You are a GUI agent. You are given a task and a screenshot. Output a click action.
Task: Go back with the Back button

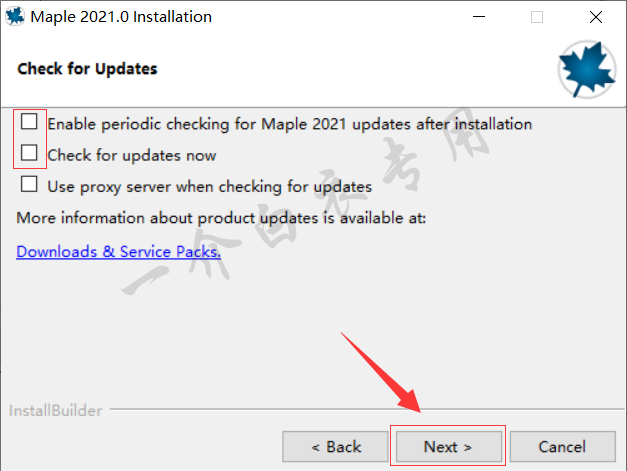click(335, 447)
